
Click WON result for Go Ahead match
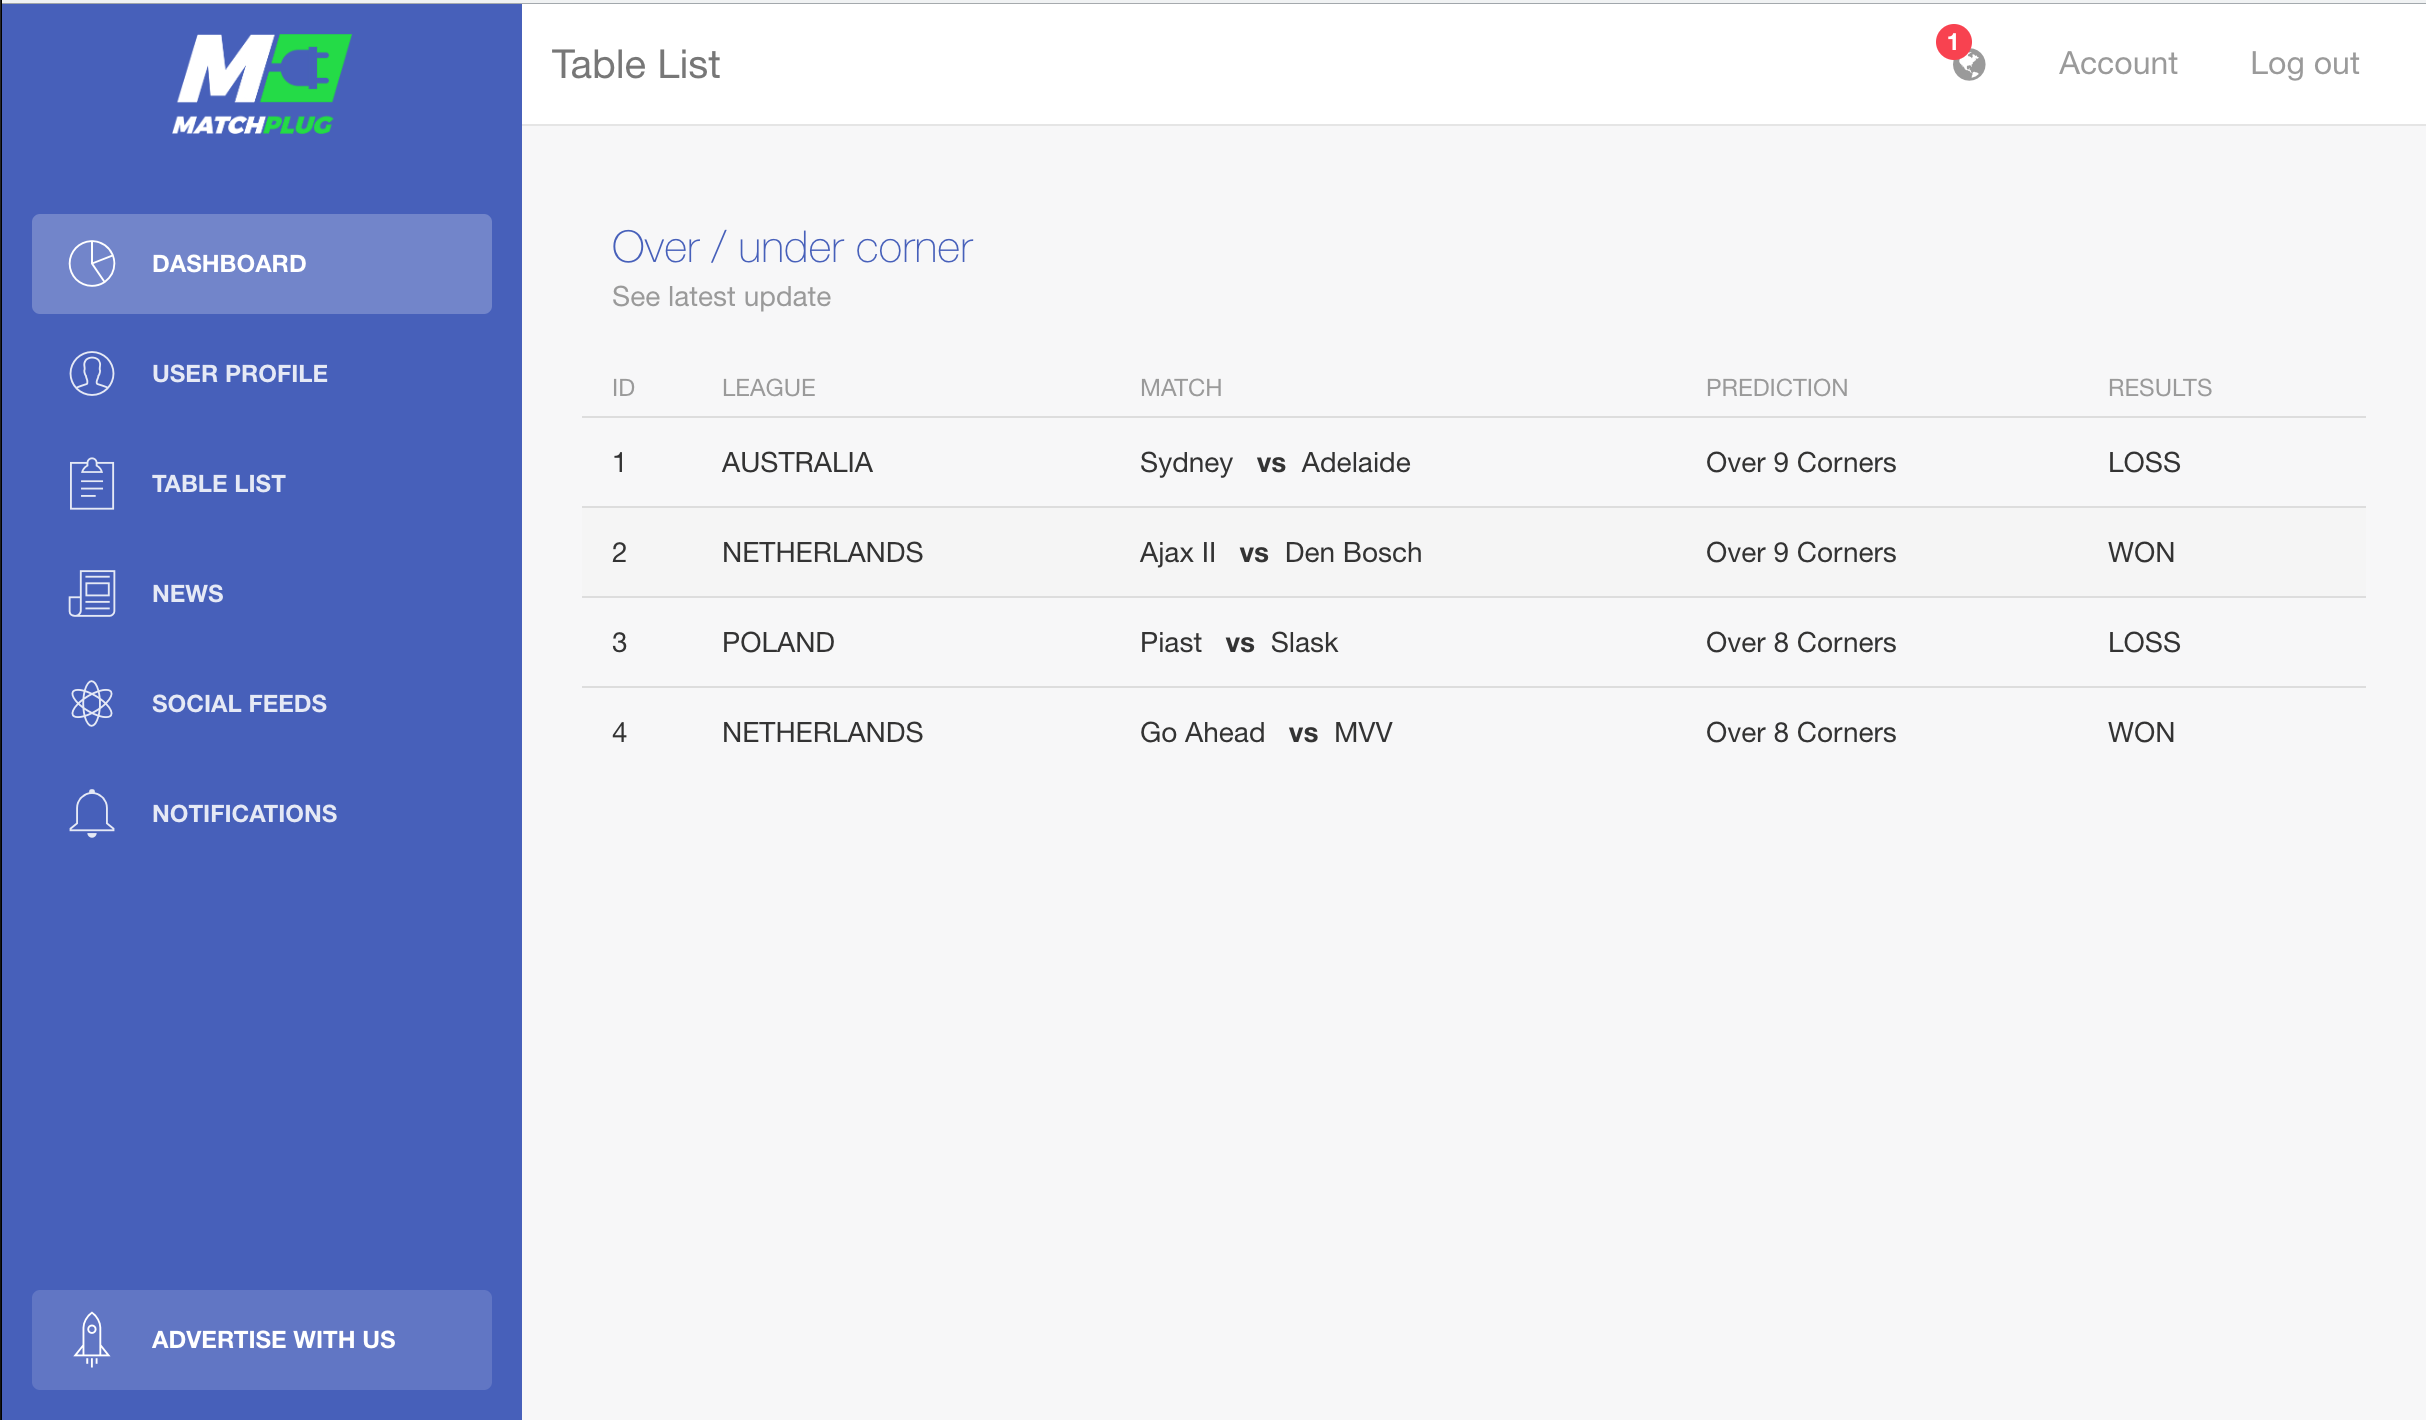coord(2141,733)
